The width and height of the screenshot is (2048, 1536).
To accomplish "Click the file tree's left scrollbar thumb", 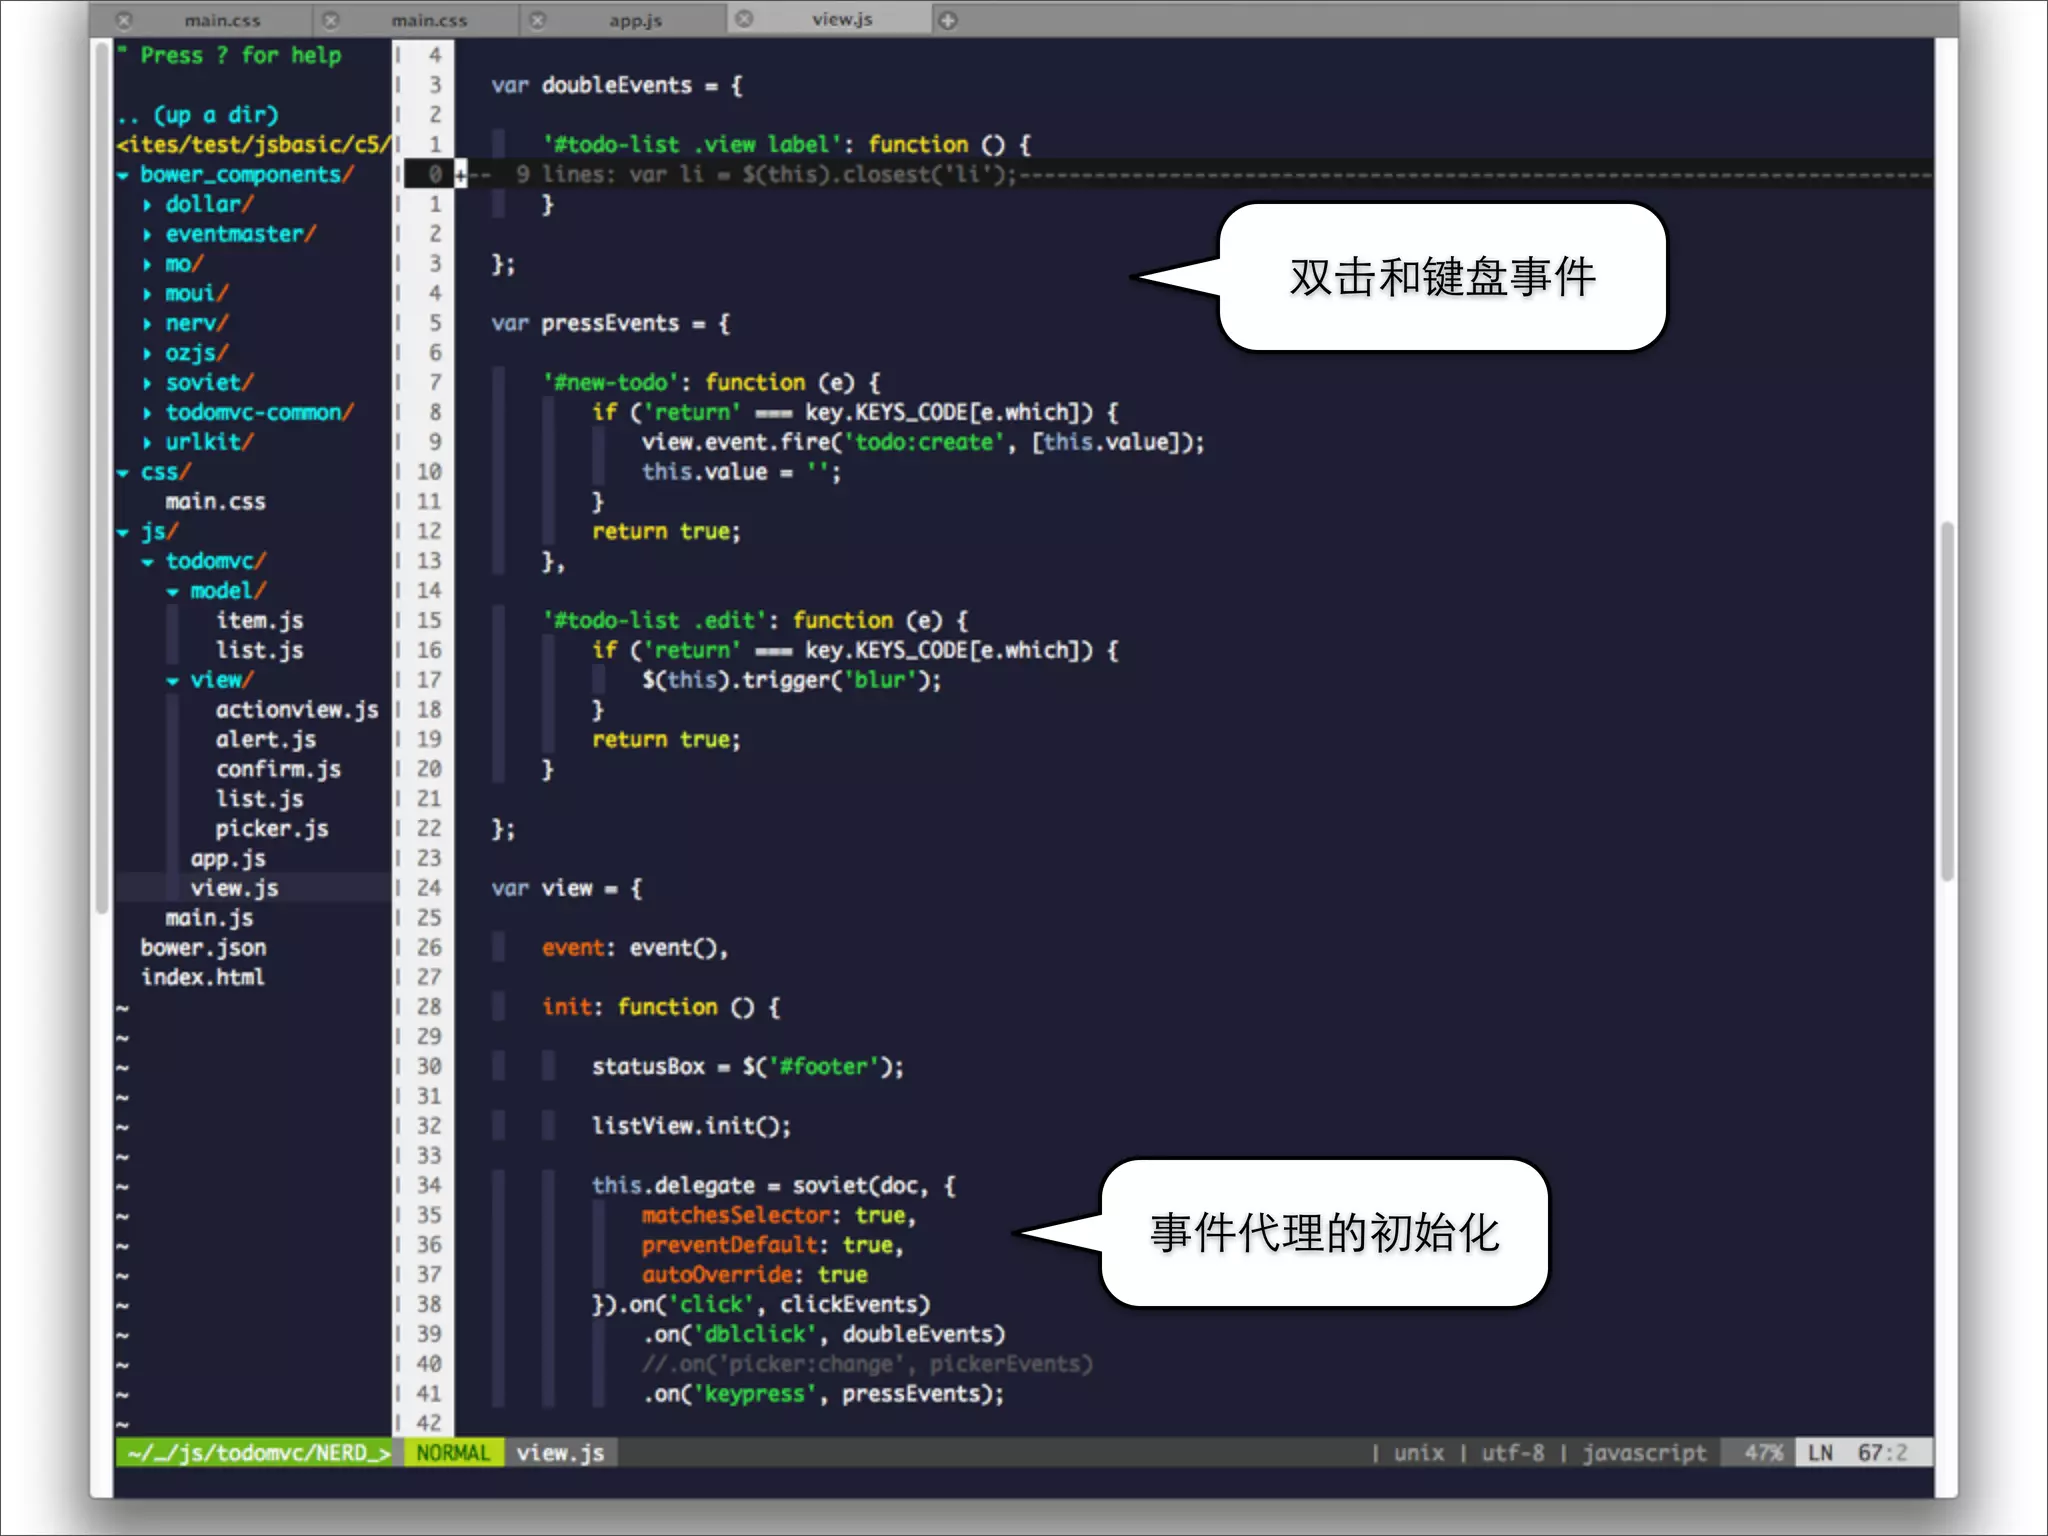I will [x=101, y=478].
